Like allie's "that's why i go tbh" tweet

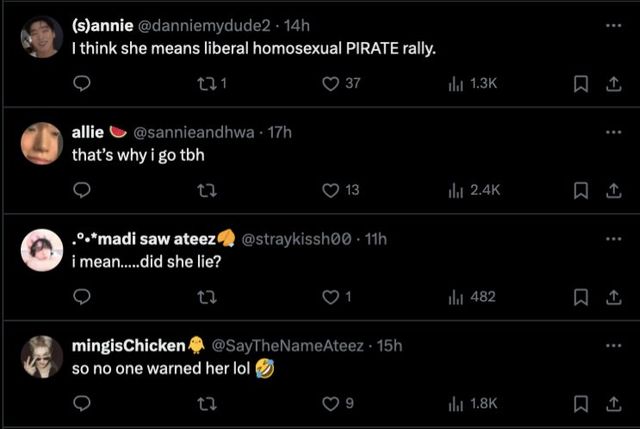tap(331, 190)
